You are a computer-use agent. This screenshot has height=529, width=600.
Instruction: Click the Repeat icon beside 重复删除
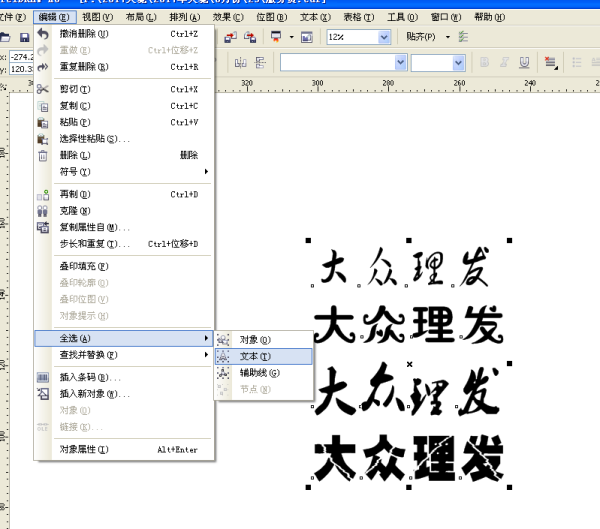(43, 67)
